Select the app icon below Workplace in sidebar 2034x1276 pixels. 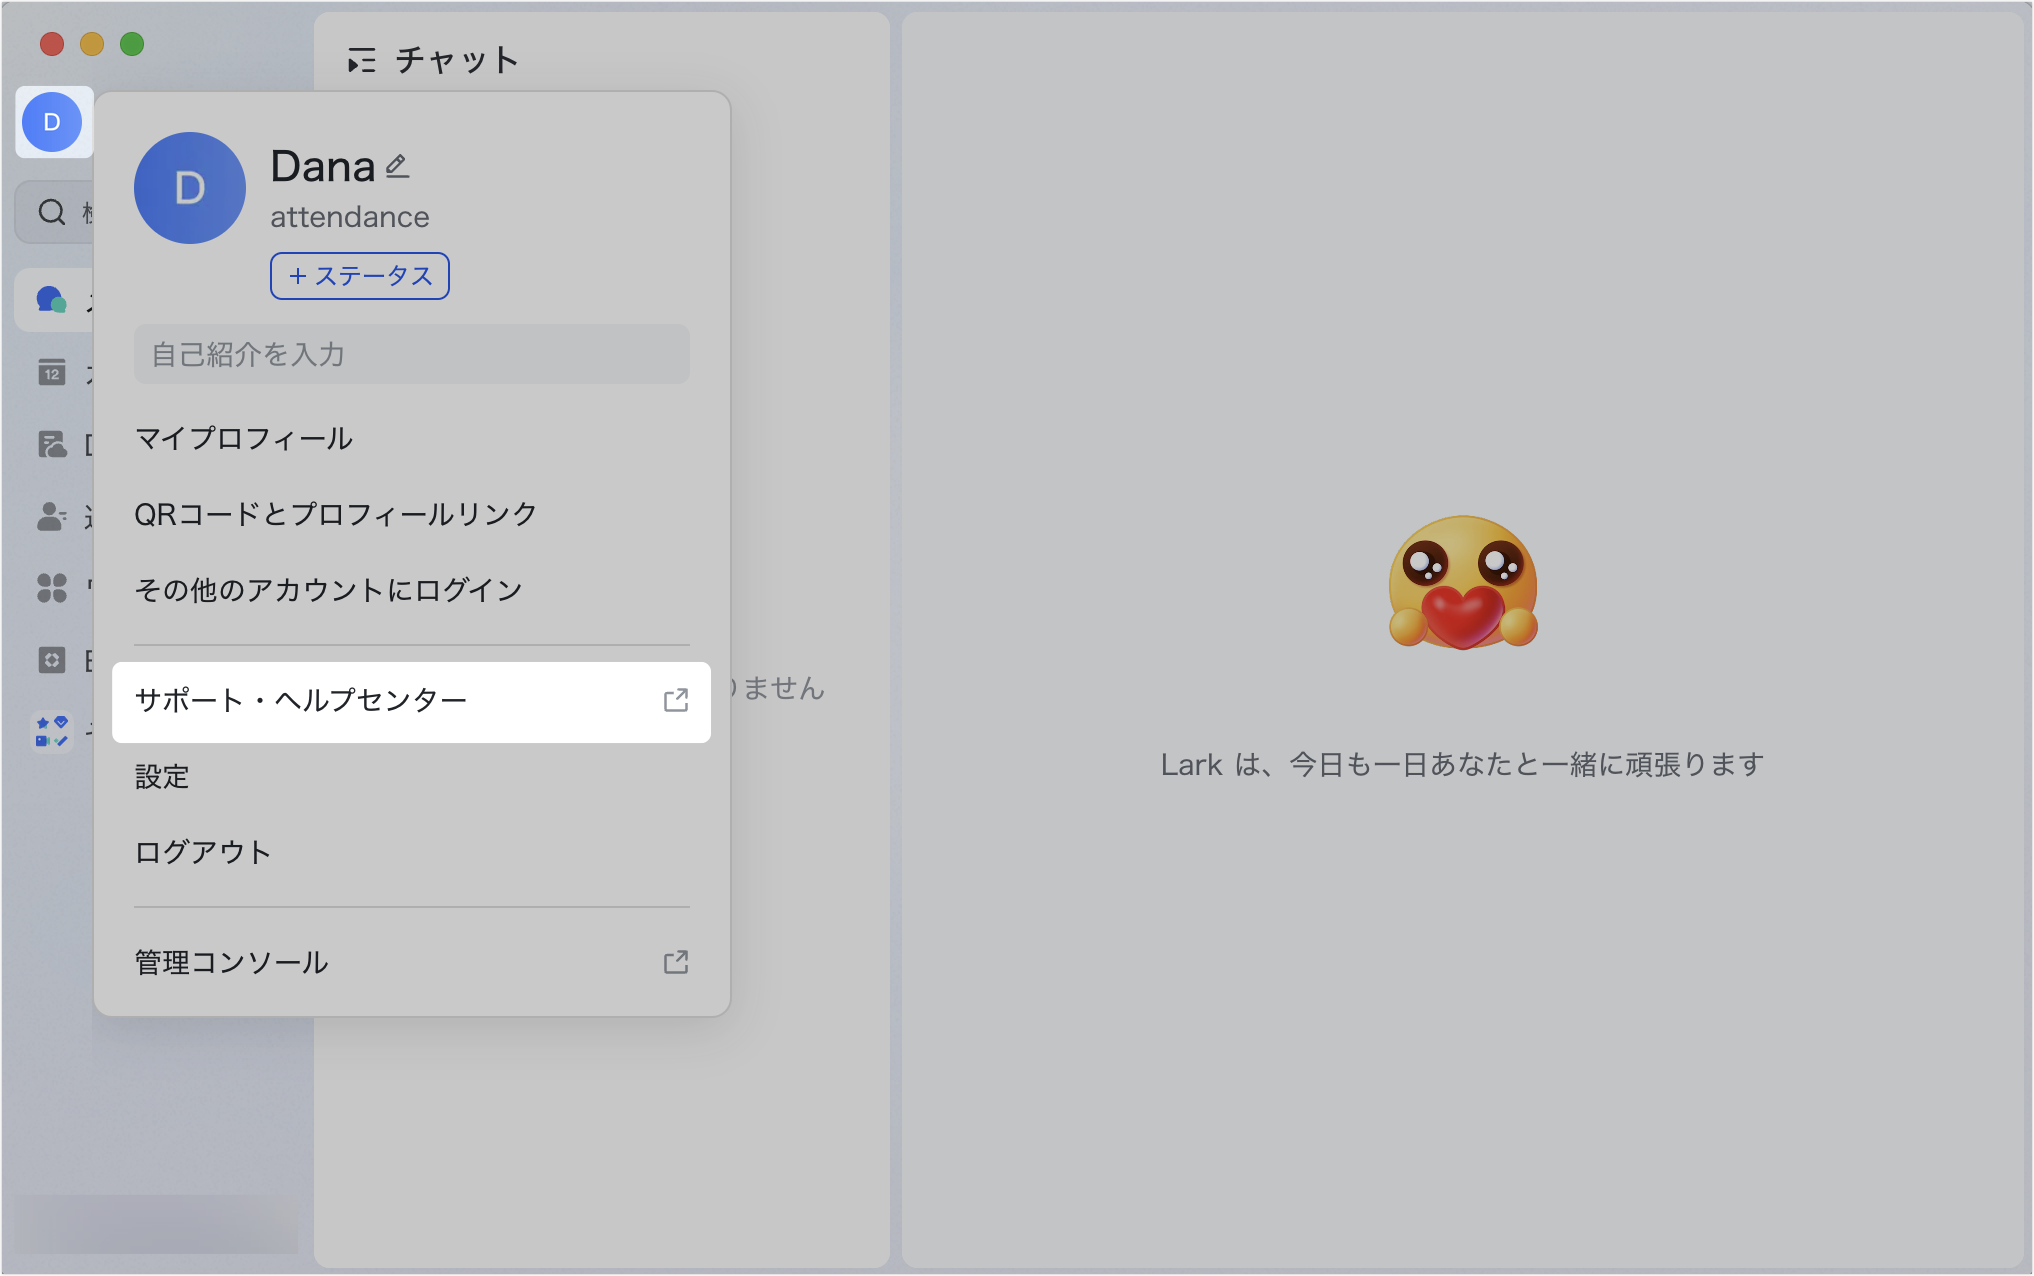[x=51, y=661]
